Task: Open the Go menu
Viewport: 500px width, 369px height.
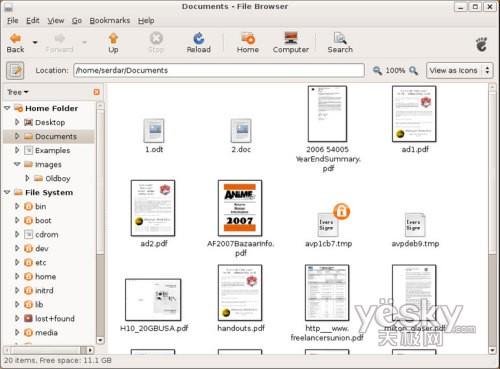Action: [x=77, y=21]
